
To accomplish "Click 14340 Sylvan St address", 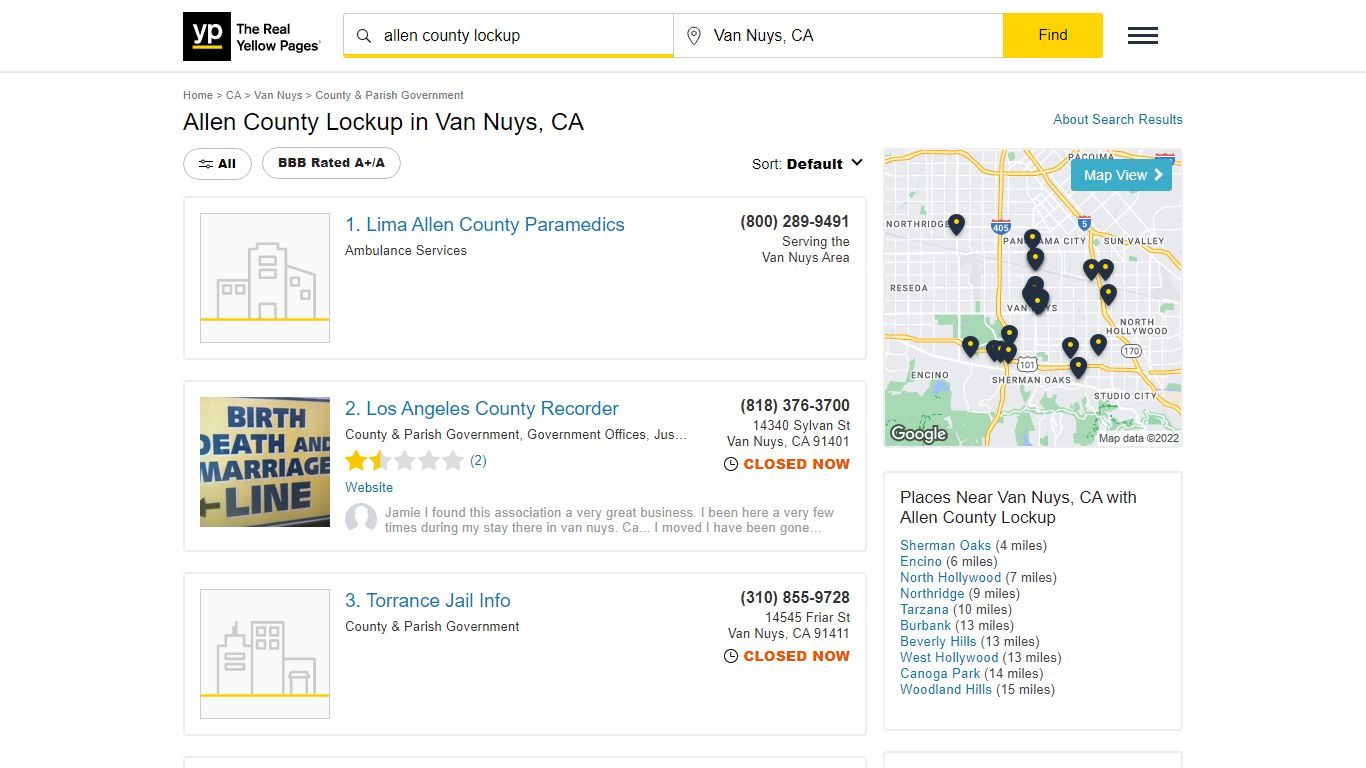I will 801,426.
